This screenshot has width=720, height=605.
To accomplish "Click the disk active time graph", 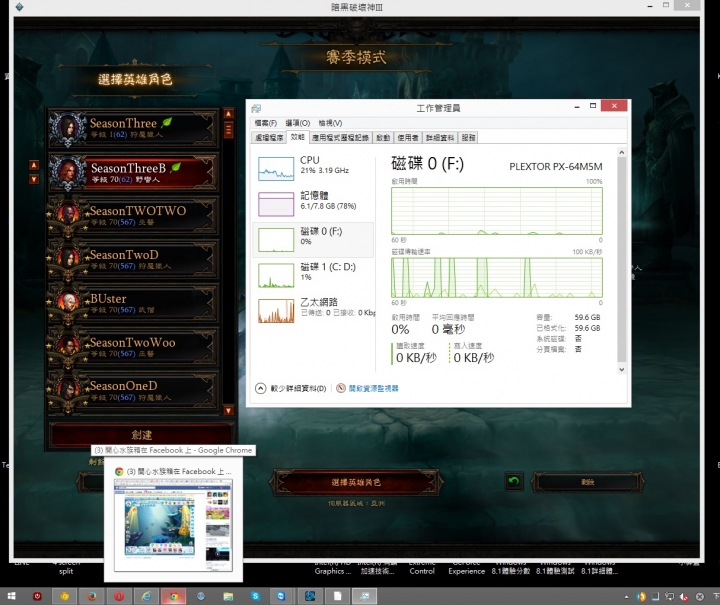I will [x=496, y=211].
